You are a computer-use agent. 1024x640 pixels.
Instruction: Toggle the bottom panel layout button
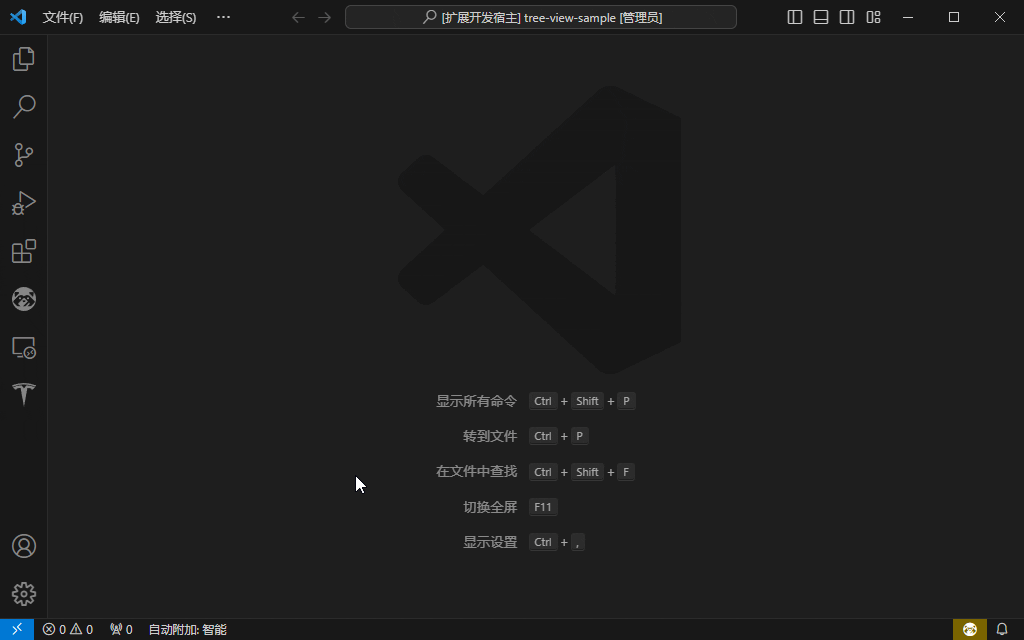[x=821, y=17]
